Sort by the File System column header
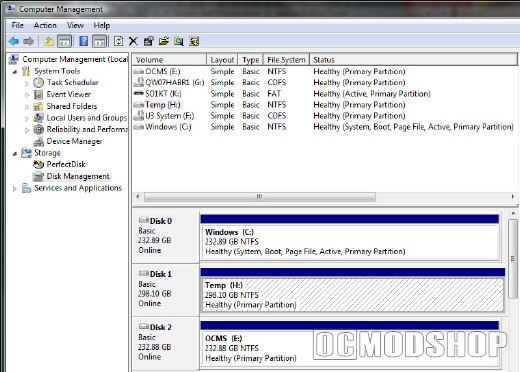This screenshot has width=520, height=372. (286, 60)
